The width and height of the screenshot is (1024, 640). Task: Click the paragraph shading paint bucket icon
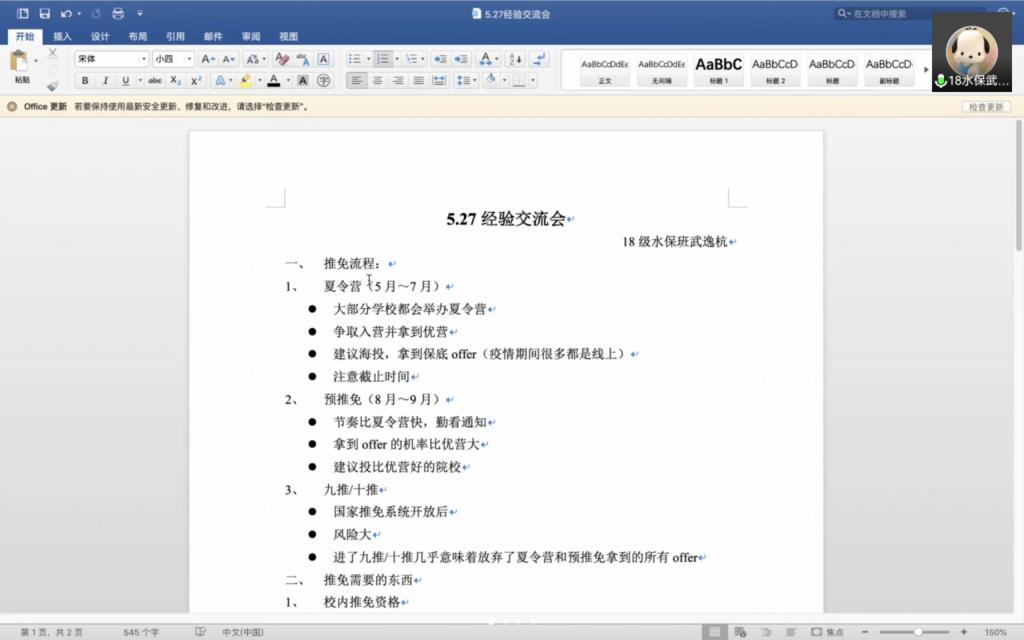491,80
